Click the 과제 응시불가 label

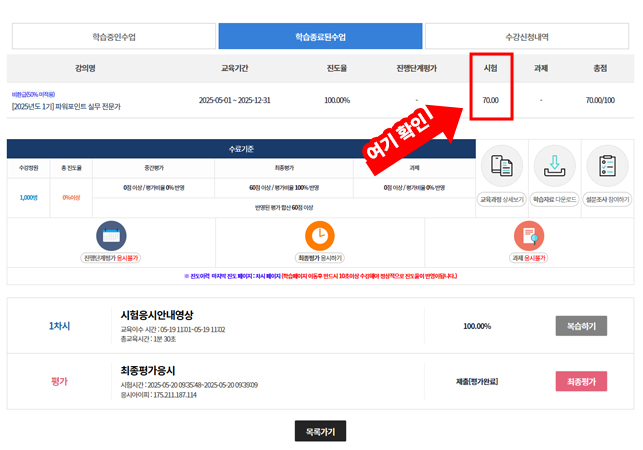528,258
